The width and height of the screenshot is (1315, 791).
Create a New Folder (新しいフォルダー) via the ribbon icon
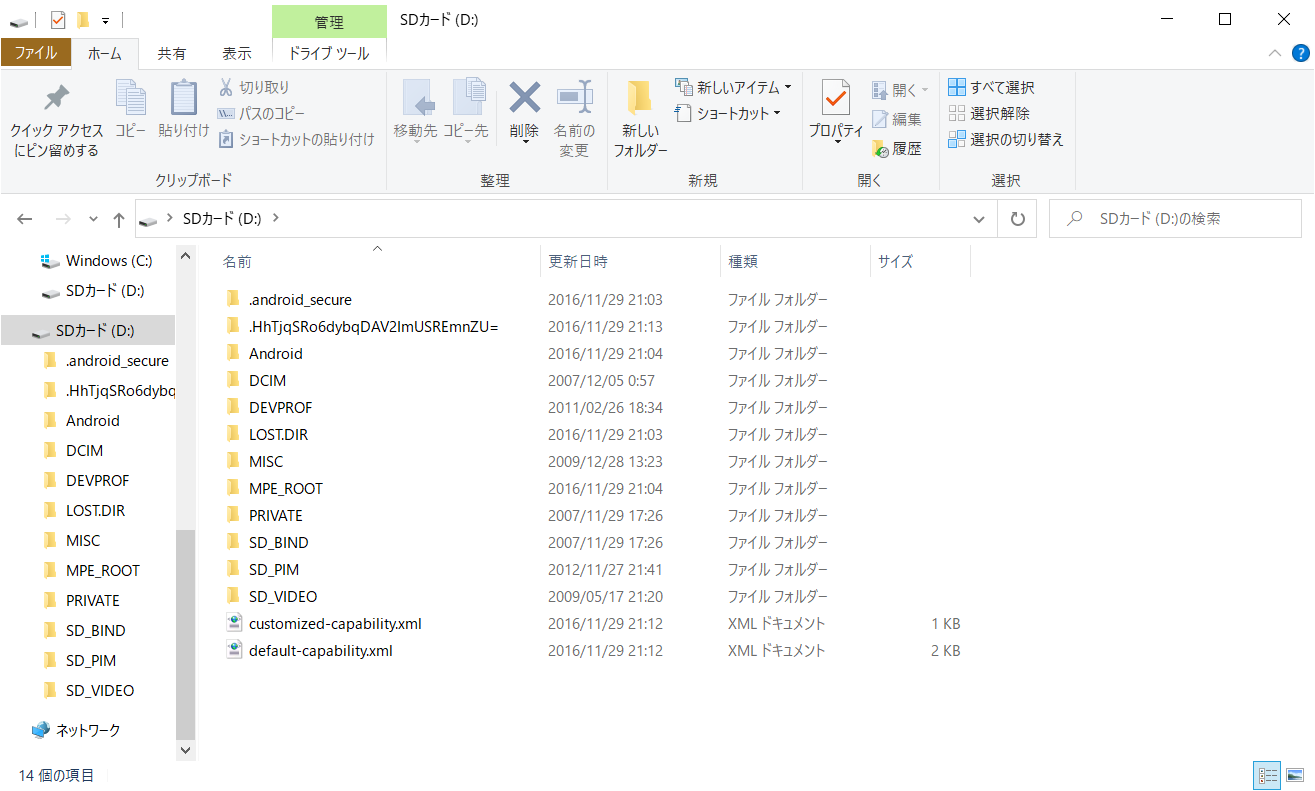(x=640, y=99)
